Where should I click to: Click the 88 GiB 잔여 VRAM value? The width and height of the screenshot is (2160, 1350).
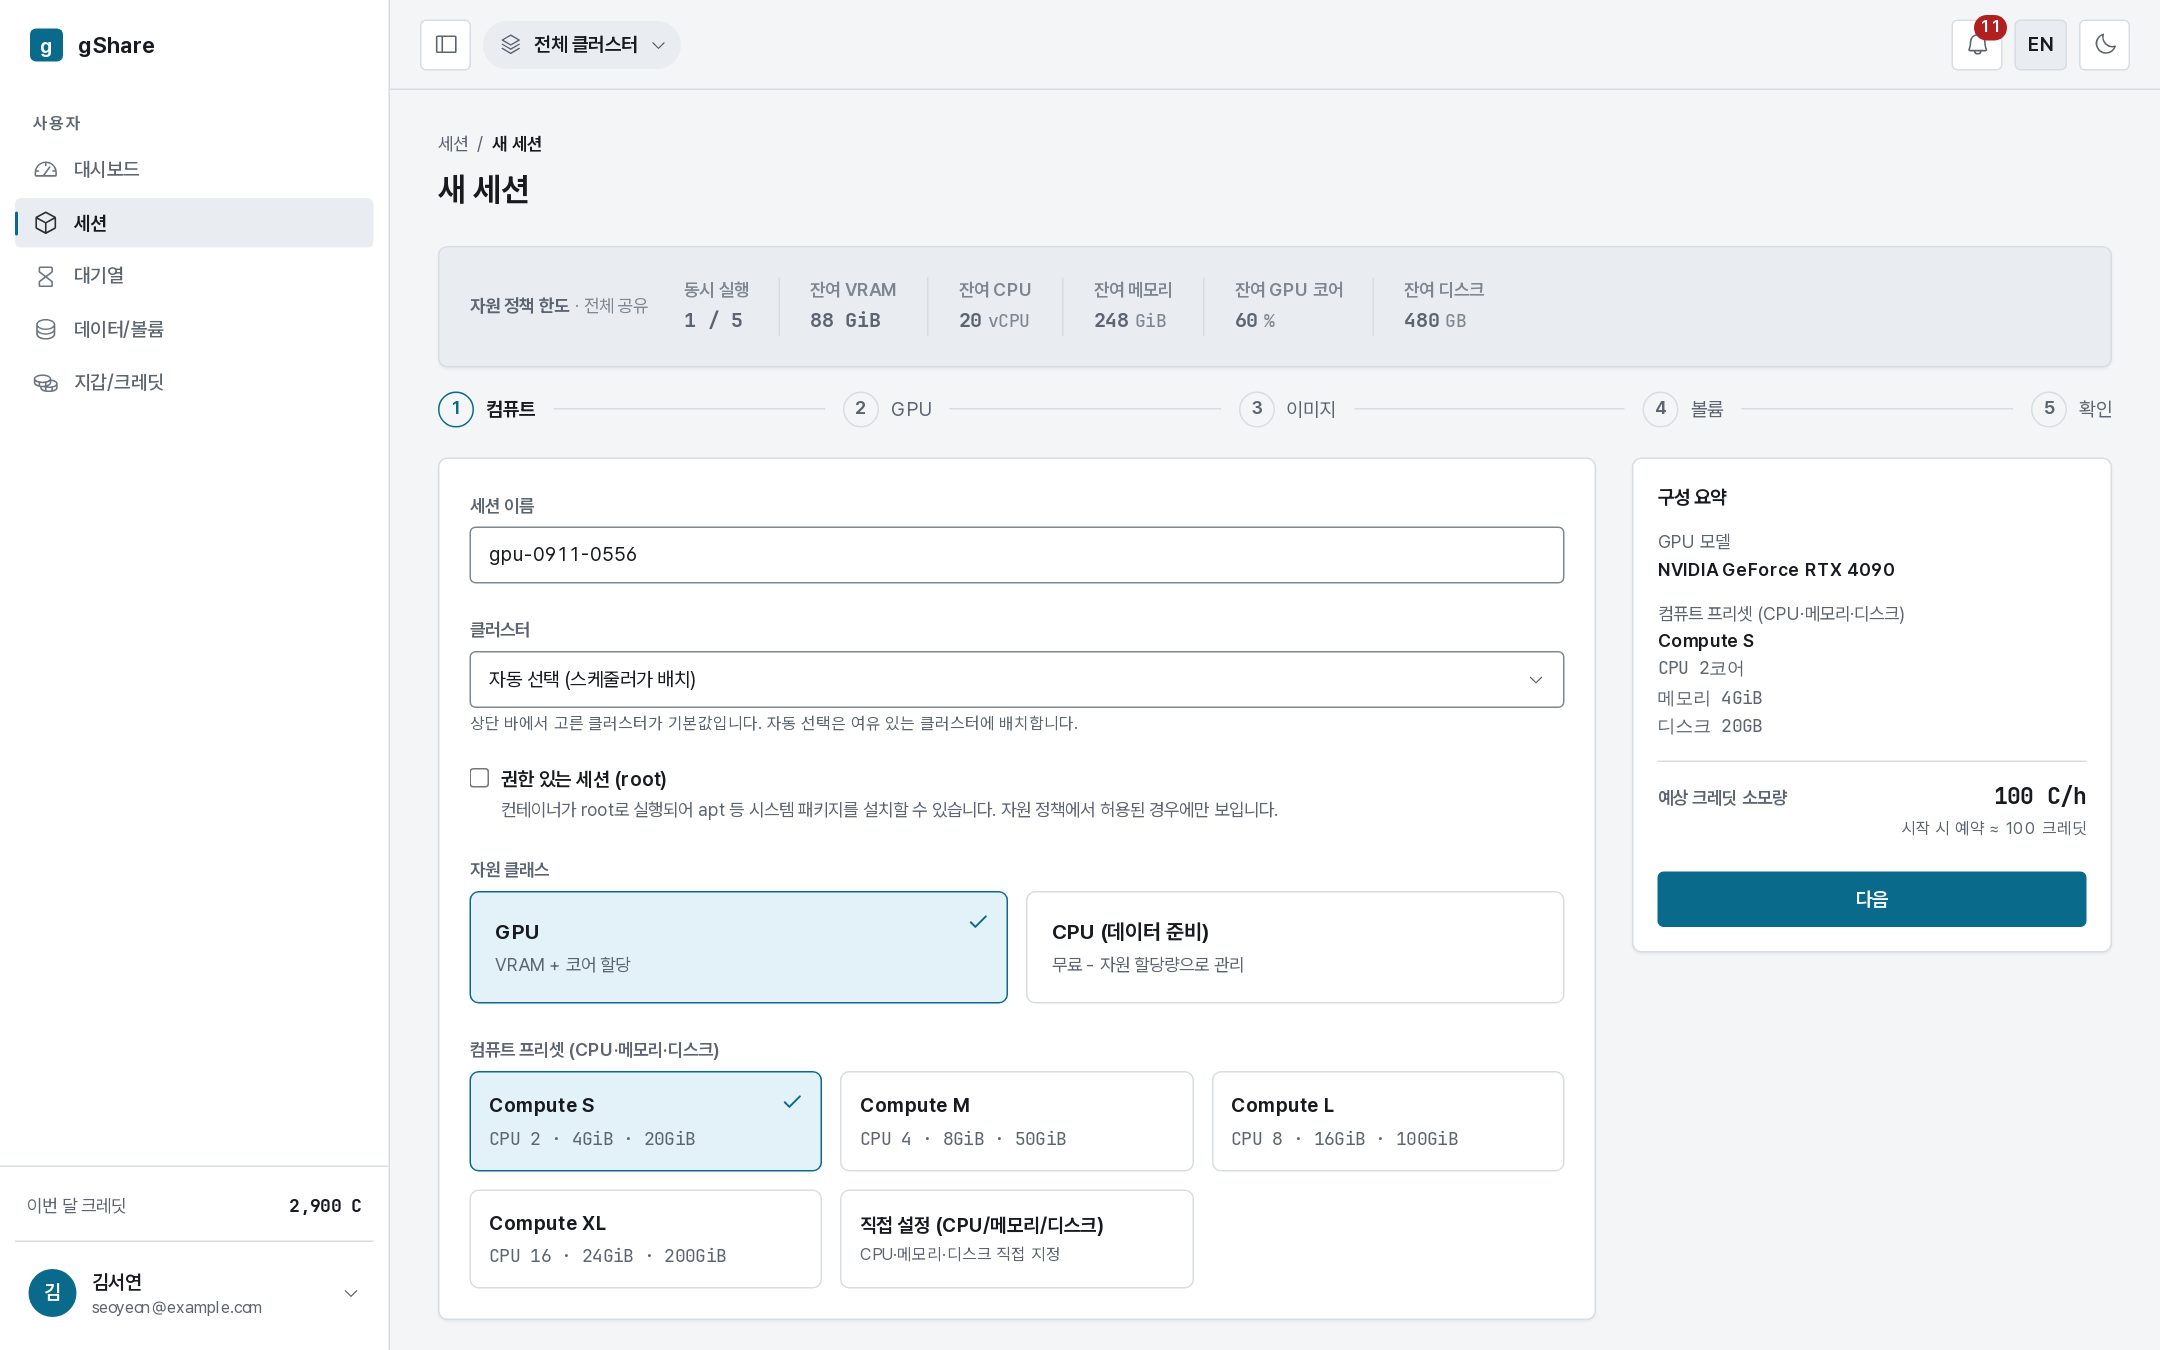[845, 320]
